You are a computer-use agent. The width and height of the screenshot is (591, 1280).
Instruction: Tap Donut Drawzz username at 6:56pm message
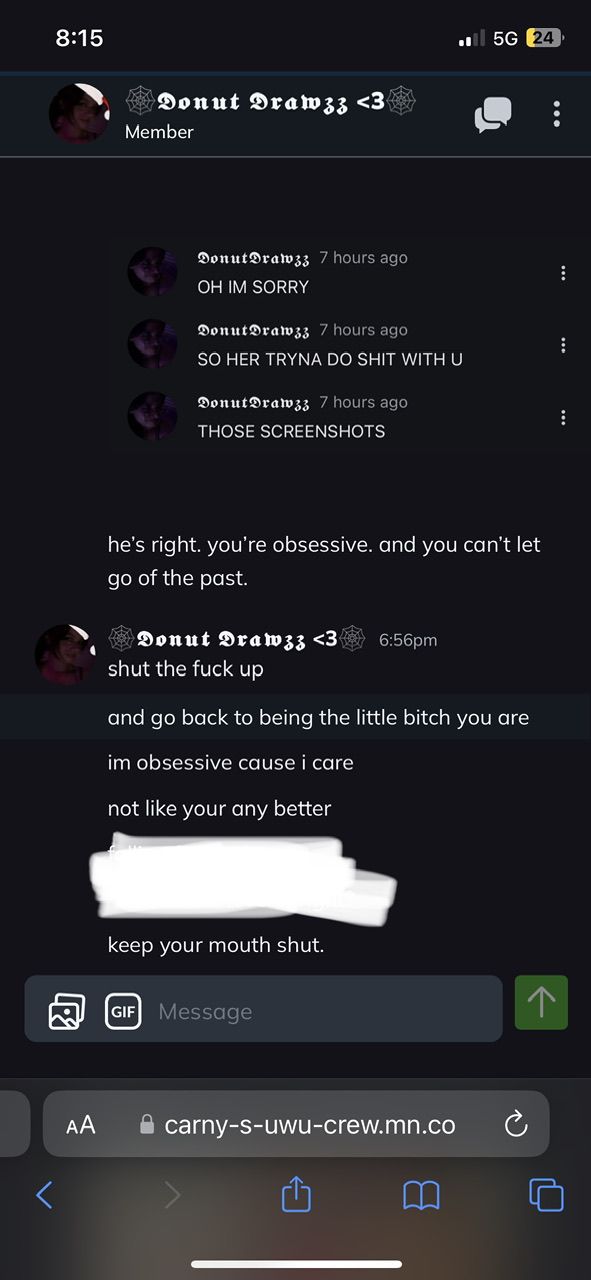pyautogui.click(x=237, y=638)
